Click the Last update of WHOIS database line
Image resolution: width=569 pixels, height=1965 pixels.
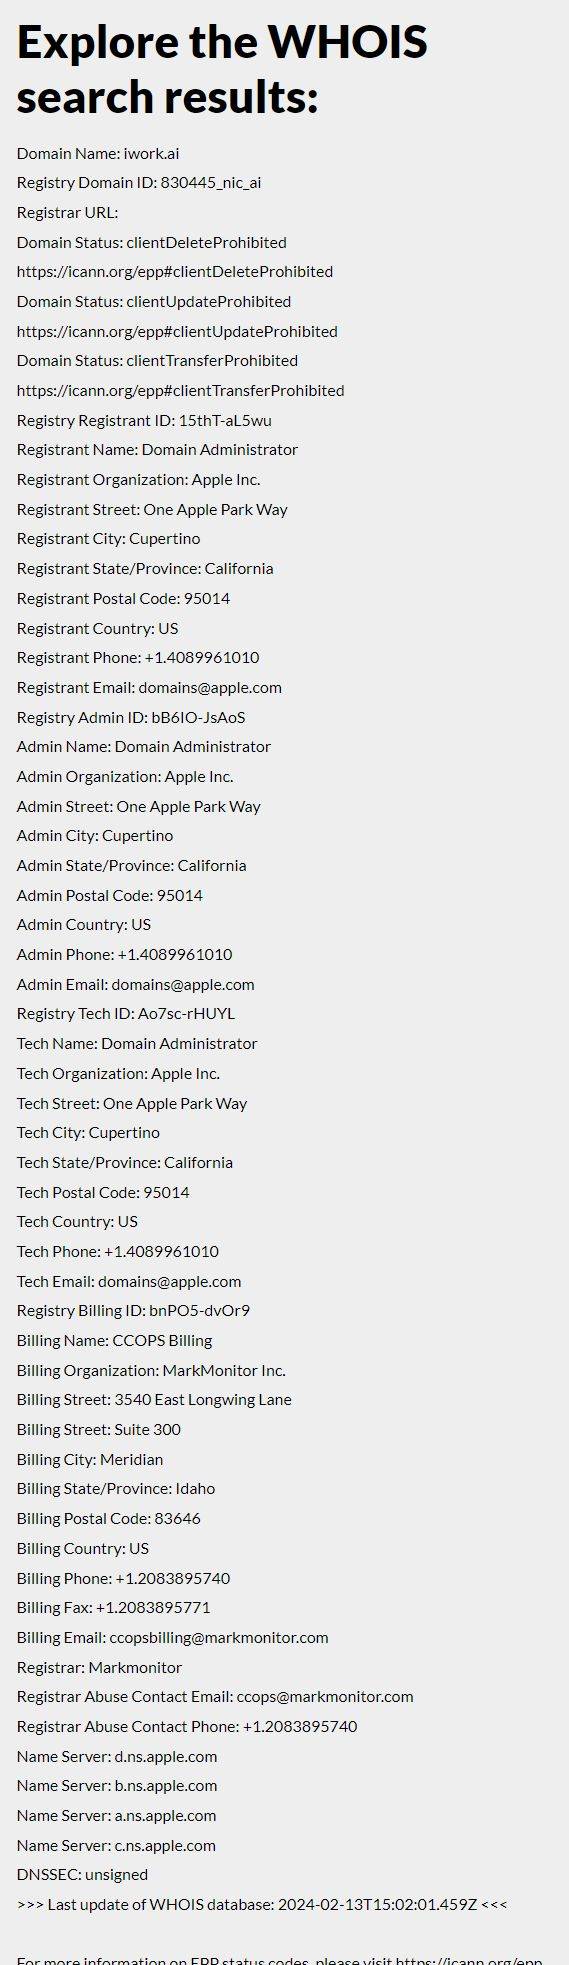coord(262,1904)
